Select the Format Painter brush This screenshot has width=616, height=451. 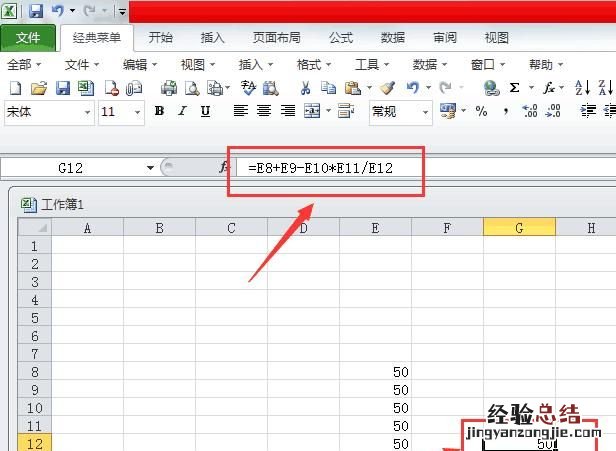pos(387,88)
